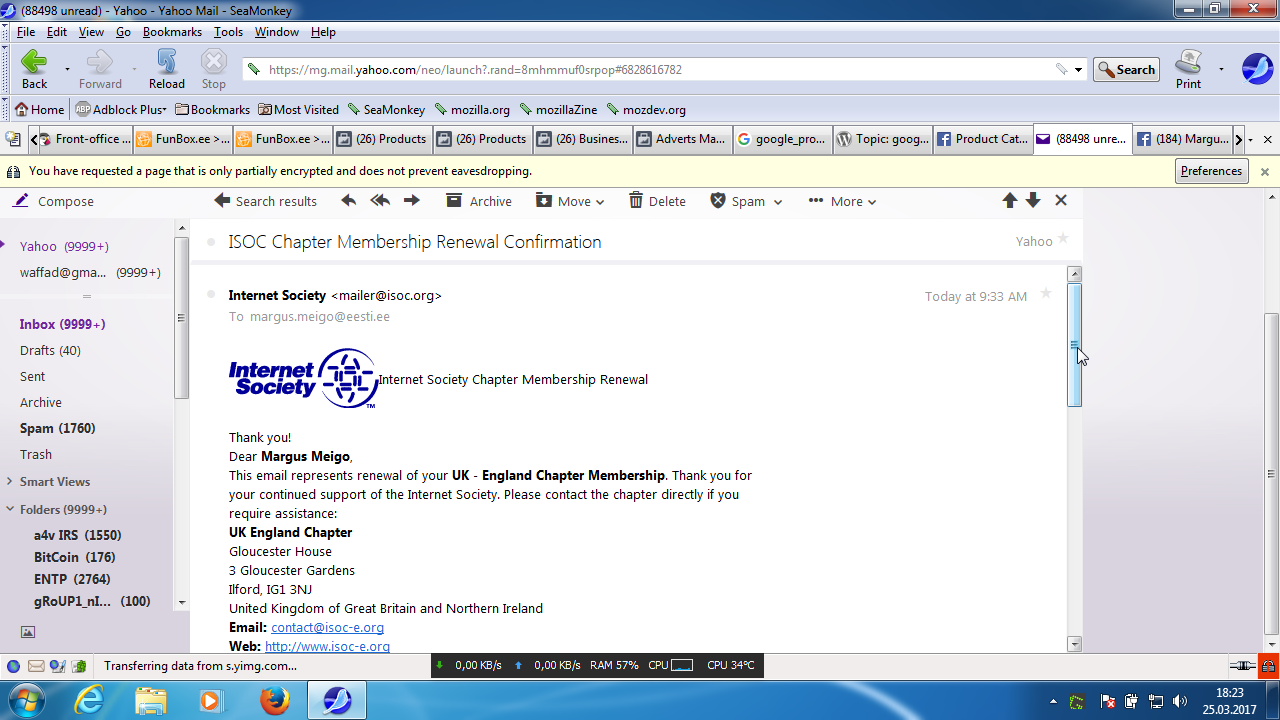
Task: Open the http://www.isoc-e.org link
Action: coord(327,647)
